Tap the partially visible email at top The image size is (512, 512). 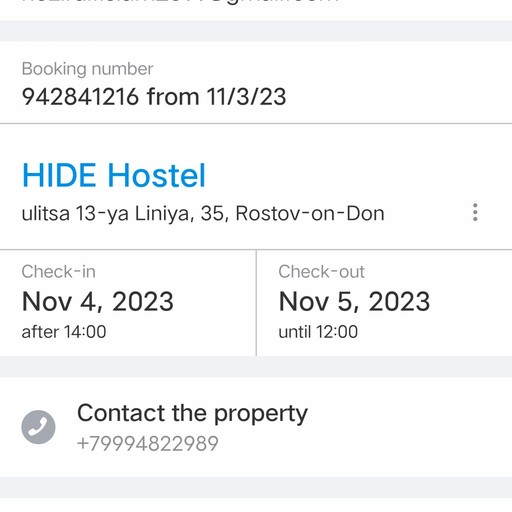[x=180, y=2]
